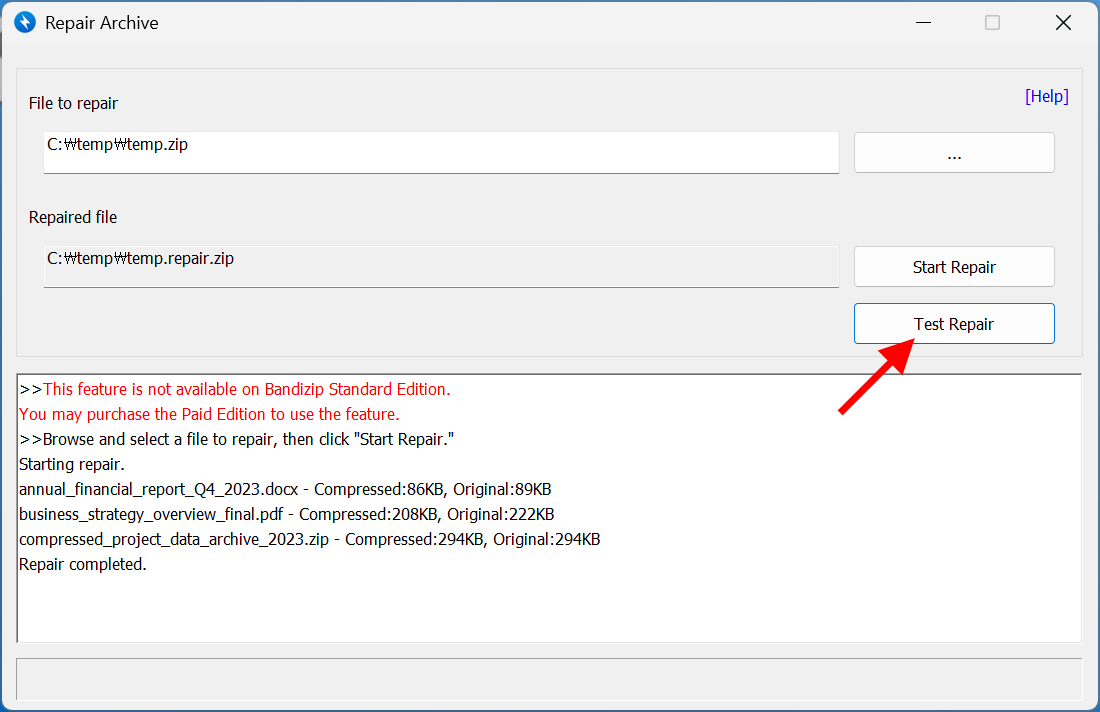Open the Help link

[x=1046, y=97]
